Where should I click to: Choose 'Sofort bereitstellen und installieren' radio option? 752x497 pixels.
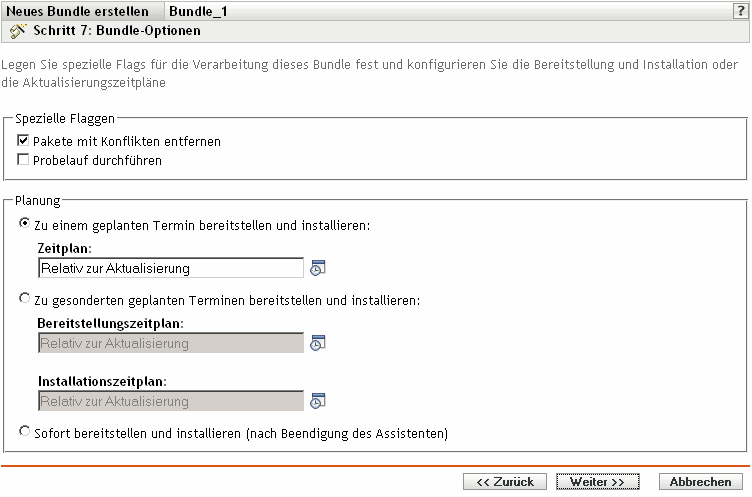click(x=25, y=434)
